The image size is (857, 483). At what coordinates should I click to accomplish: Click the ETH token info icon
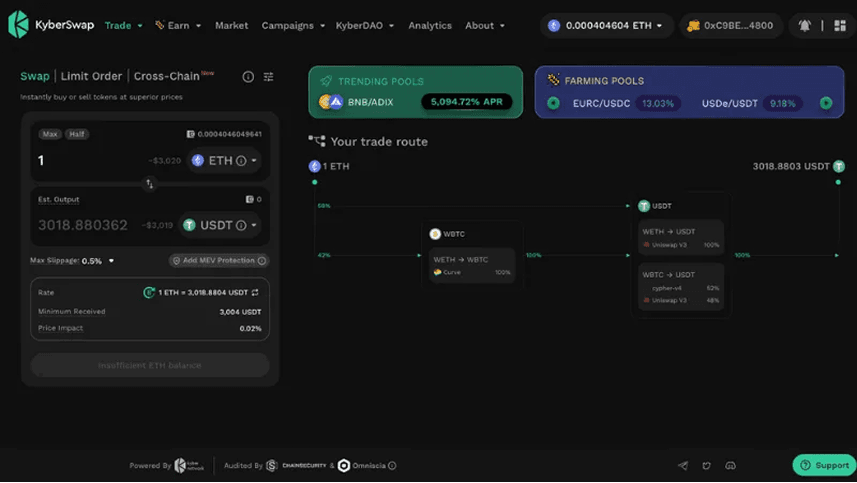241,161
